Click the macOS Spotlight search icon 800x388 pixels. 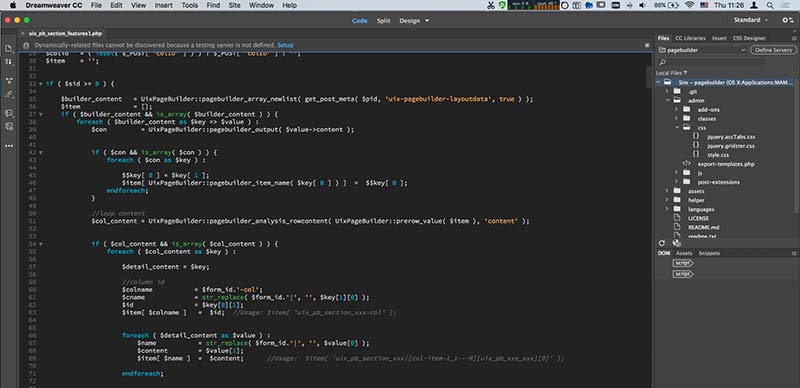(x=769, y=5)
